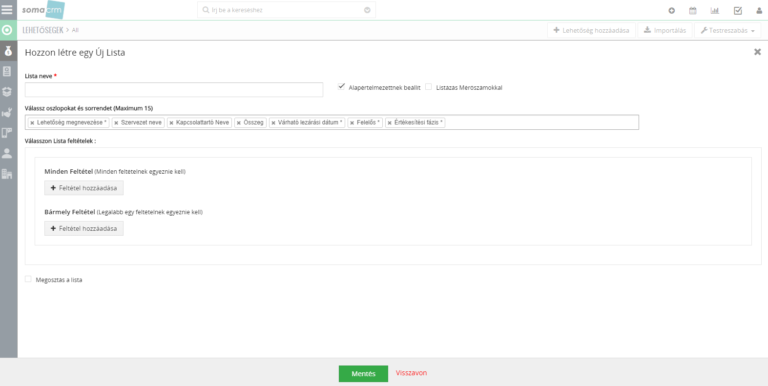Open advanced search options in search bar

[367, 10]
